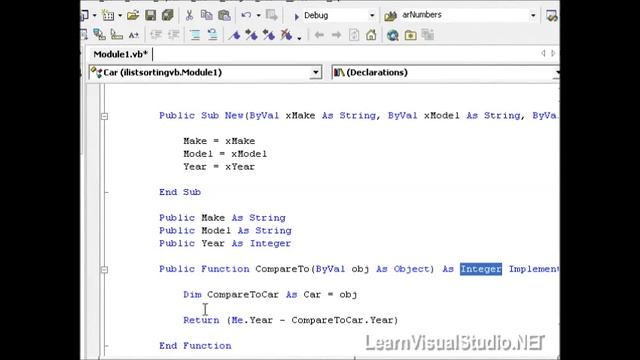The image size is (640, 360).
Task: Click the Complete Word A+ icon
Action: pos(133,36)
